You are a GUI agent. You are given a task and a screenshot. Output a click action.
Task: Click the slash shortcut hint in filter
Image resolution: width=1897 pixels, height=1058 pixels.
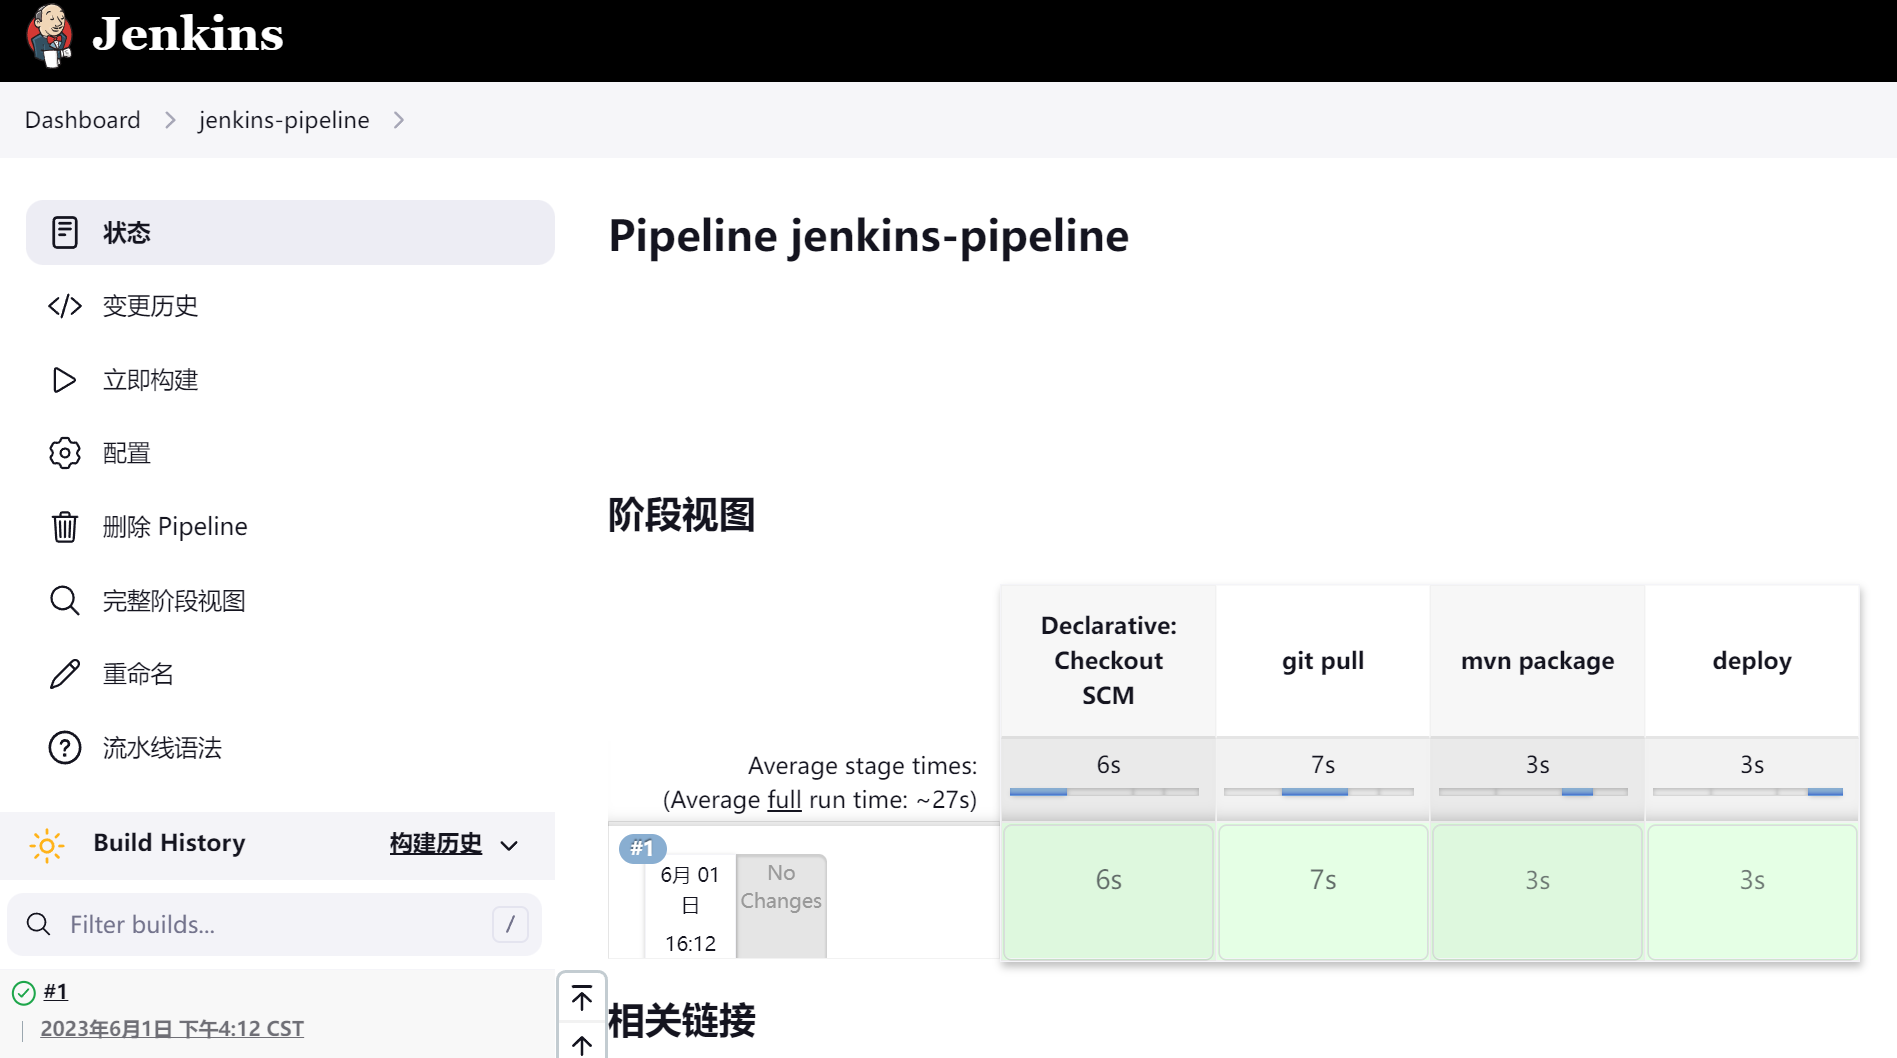510,924
